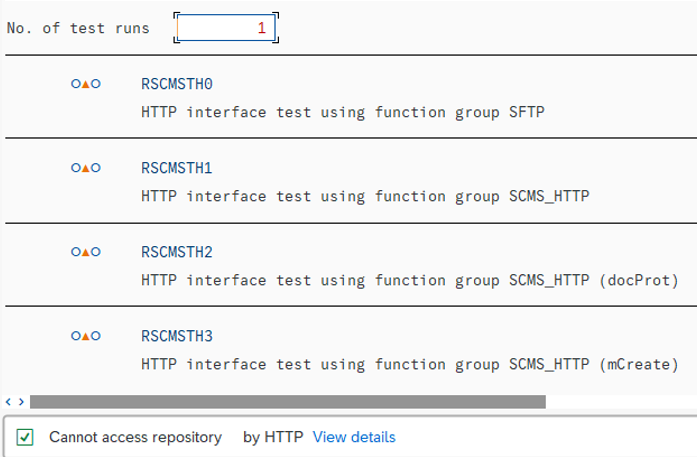Click the left scroll arrow
The image size is (697, 457).
pyautogui.click(x=8, y=402)
